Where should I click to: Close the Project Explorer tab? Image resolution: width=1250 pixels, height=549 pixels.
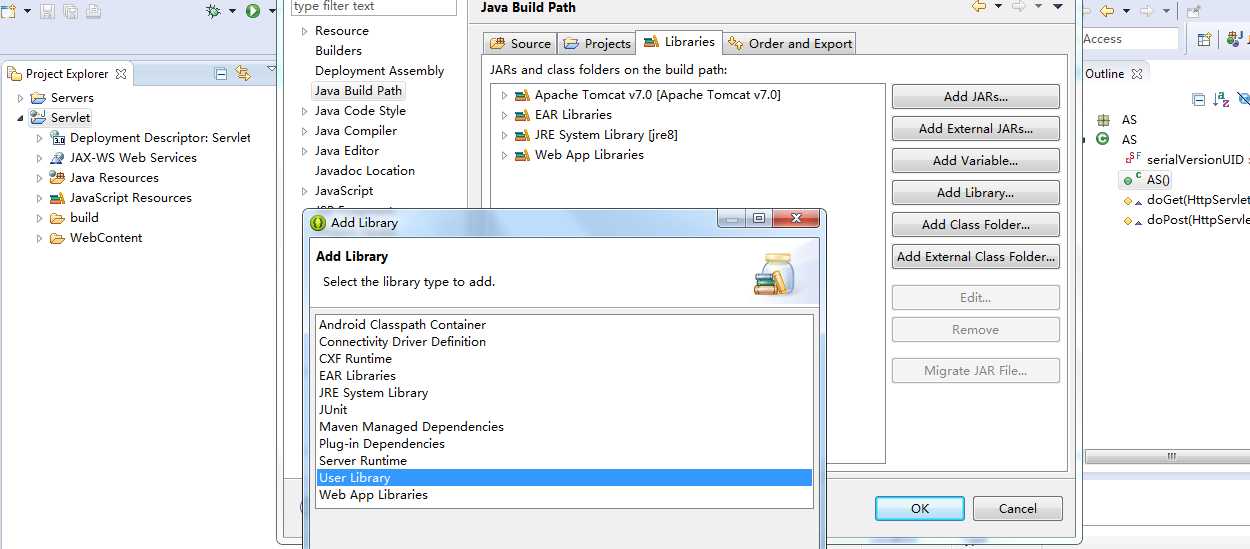click(121, 74)
